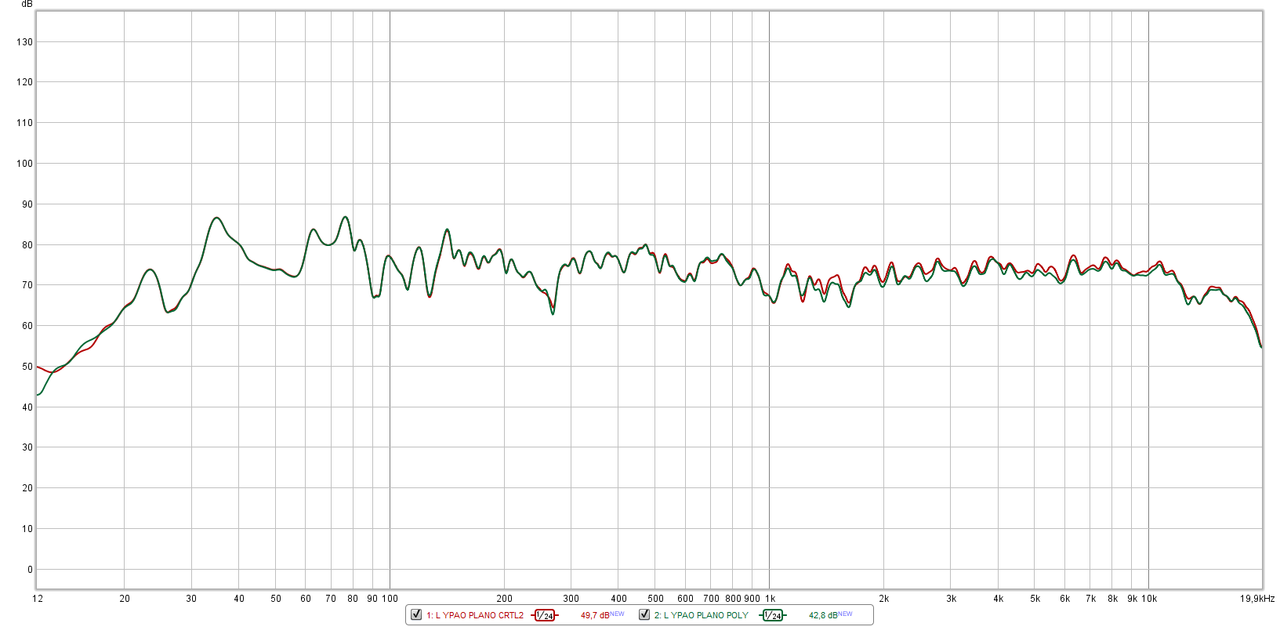Viewport: 1280px width, 626px height.
Task: Click the 100 frequency axis label
Action: (389, 598)
